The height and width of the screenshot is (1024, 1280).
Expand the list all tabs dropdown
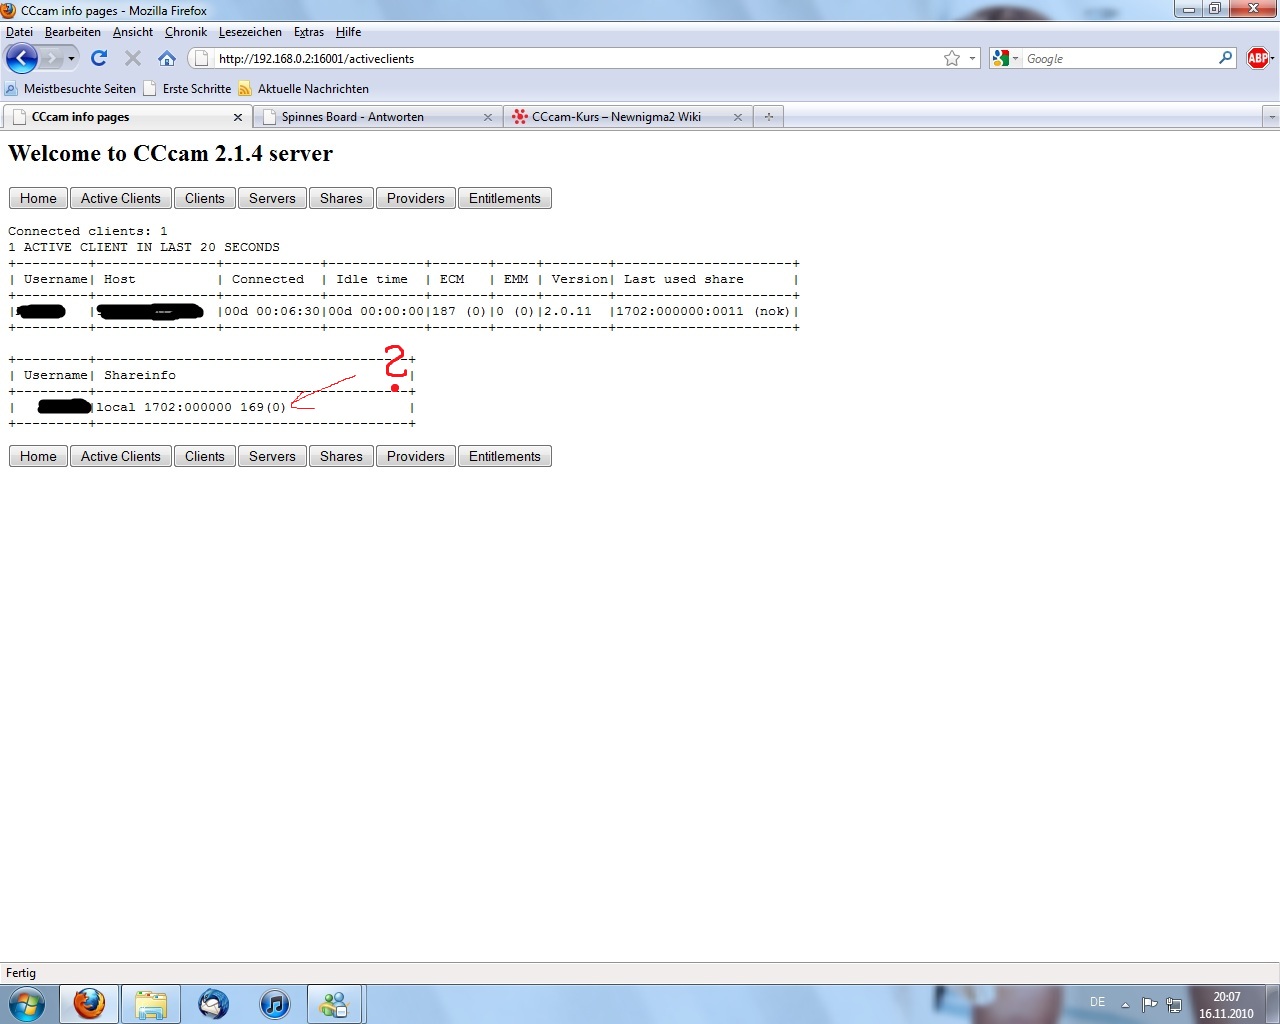pos(1271,117)
